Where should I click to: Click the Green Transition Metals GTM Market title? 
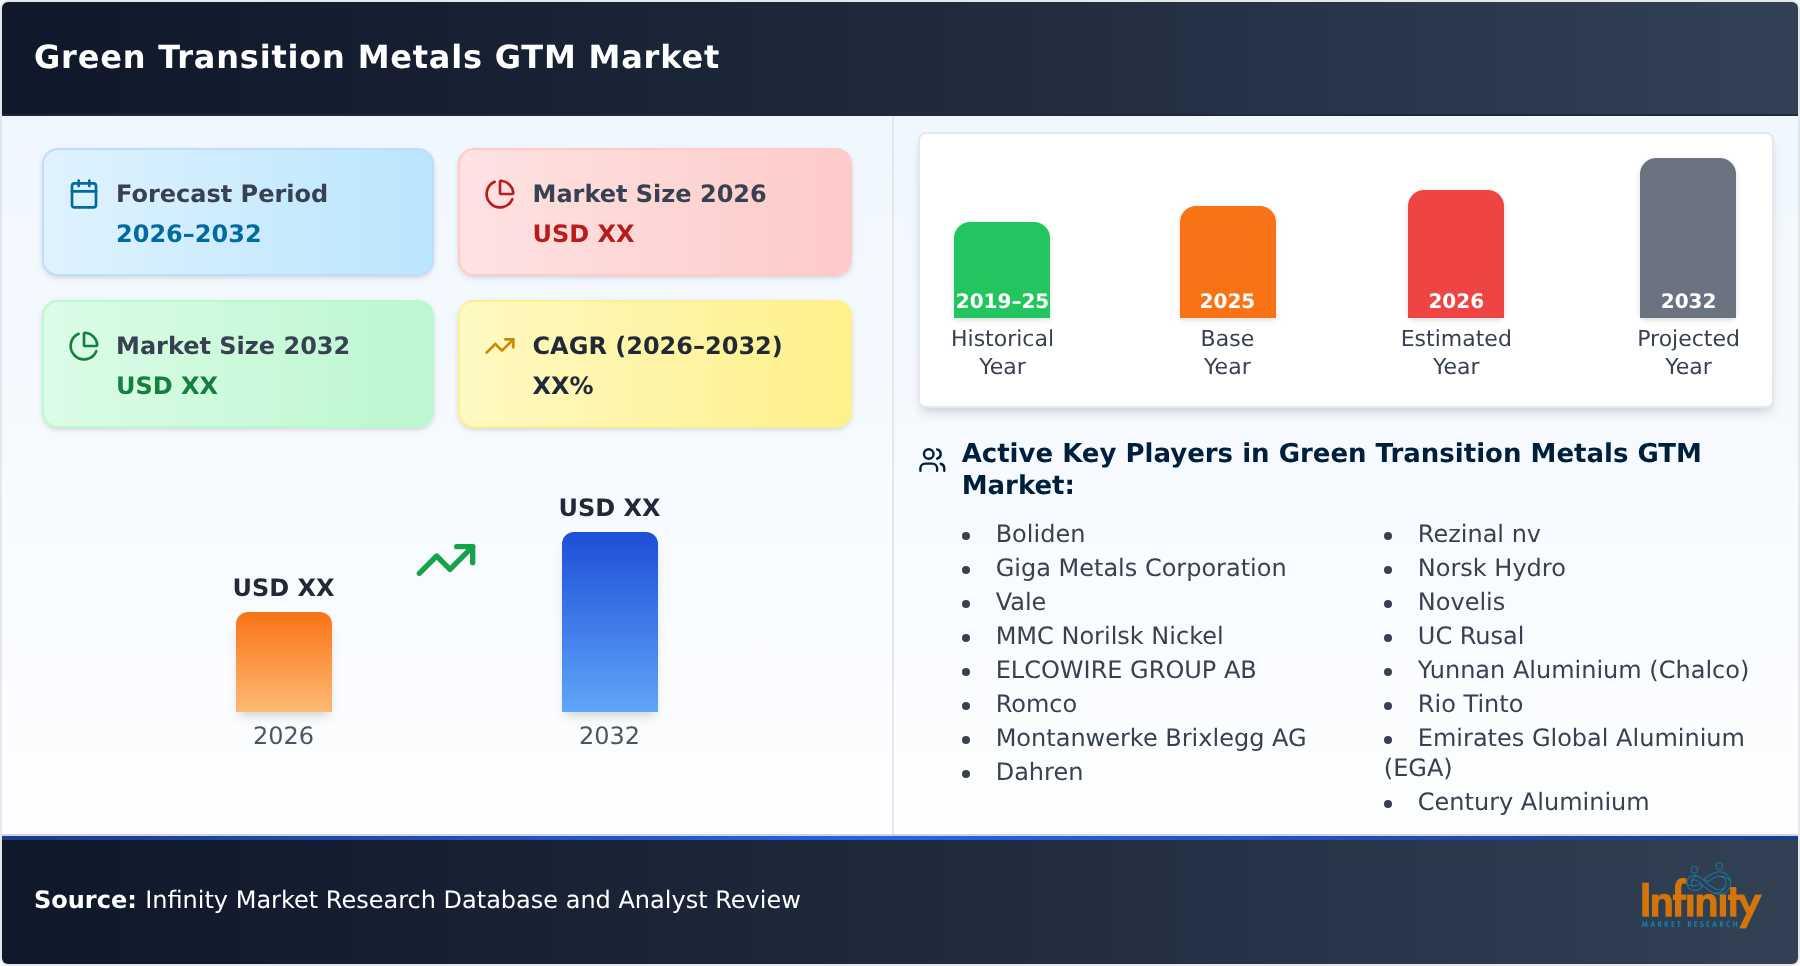click(x=377, y=57)
